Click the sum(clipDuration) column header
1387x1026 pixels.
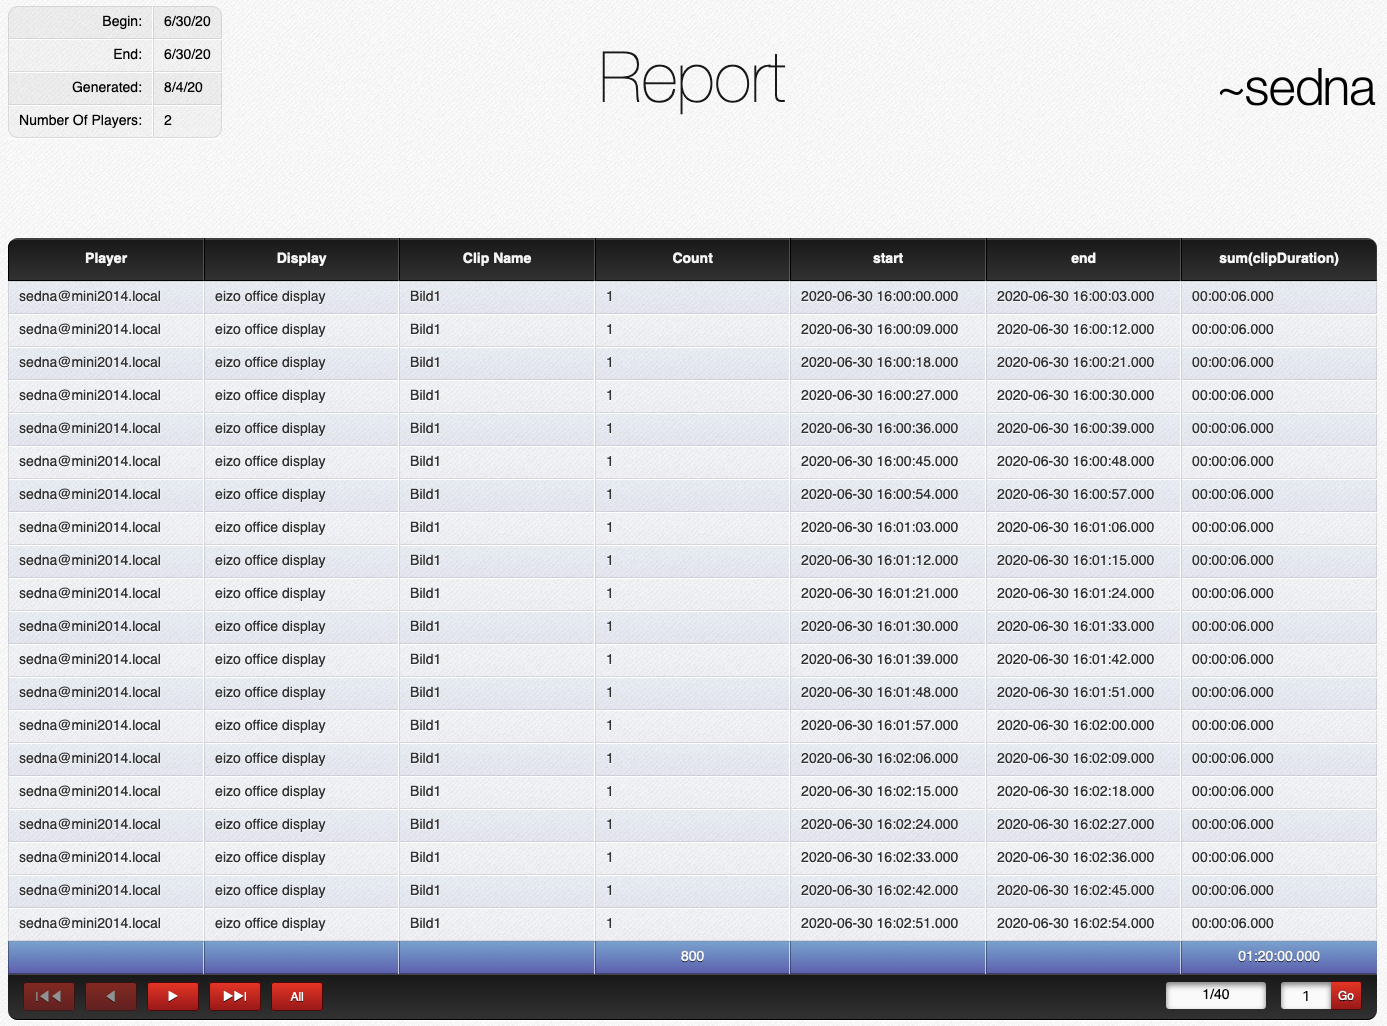pyautogui.click(x=1278, y=258)
